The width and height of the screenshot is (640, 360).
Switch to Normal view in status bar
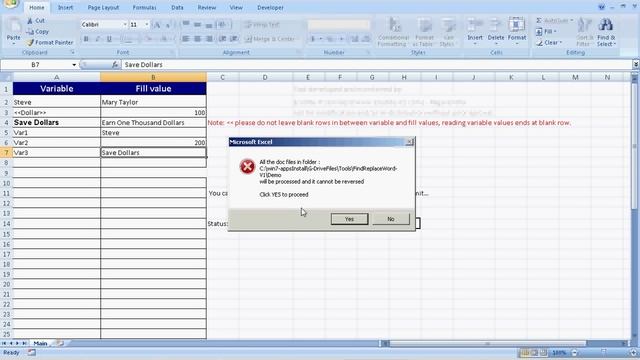(525, 353)
